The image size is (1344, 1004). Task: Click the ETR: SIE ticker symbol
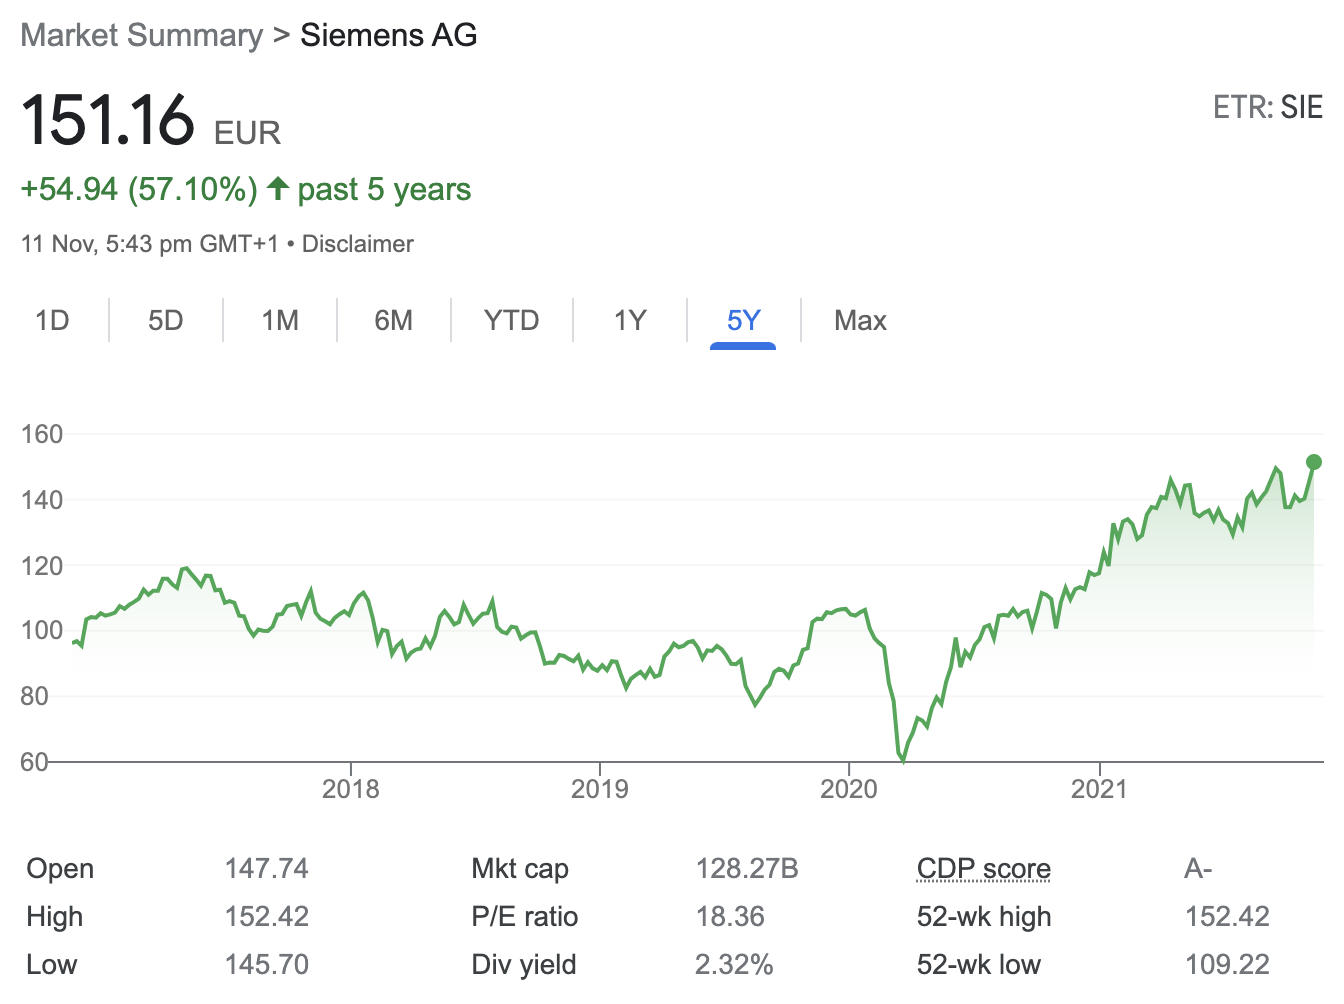(x=1267, y=107)
